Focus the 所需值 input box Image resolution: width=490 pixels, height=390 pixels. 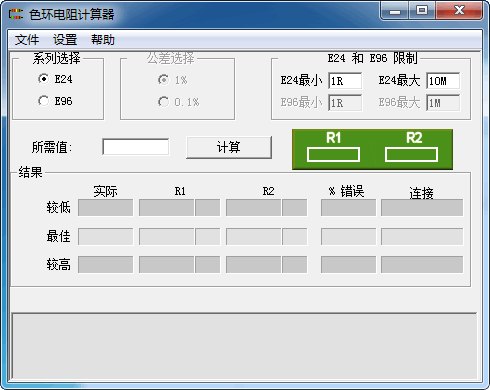click(136, 147)
